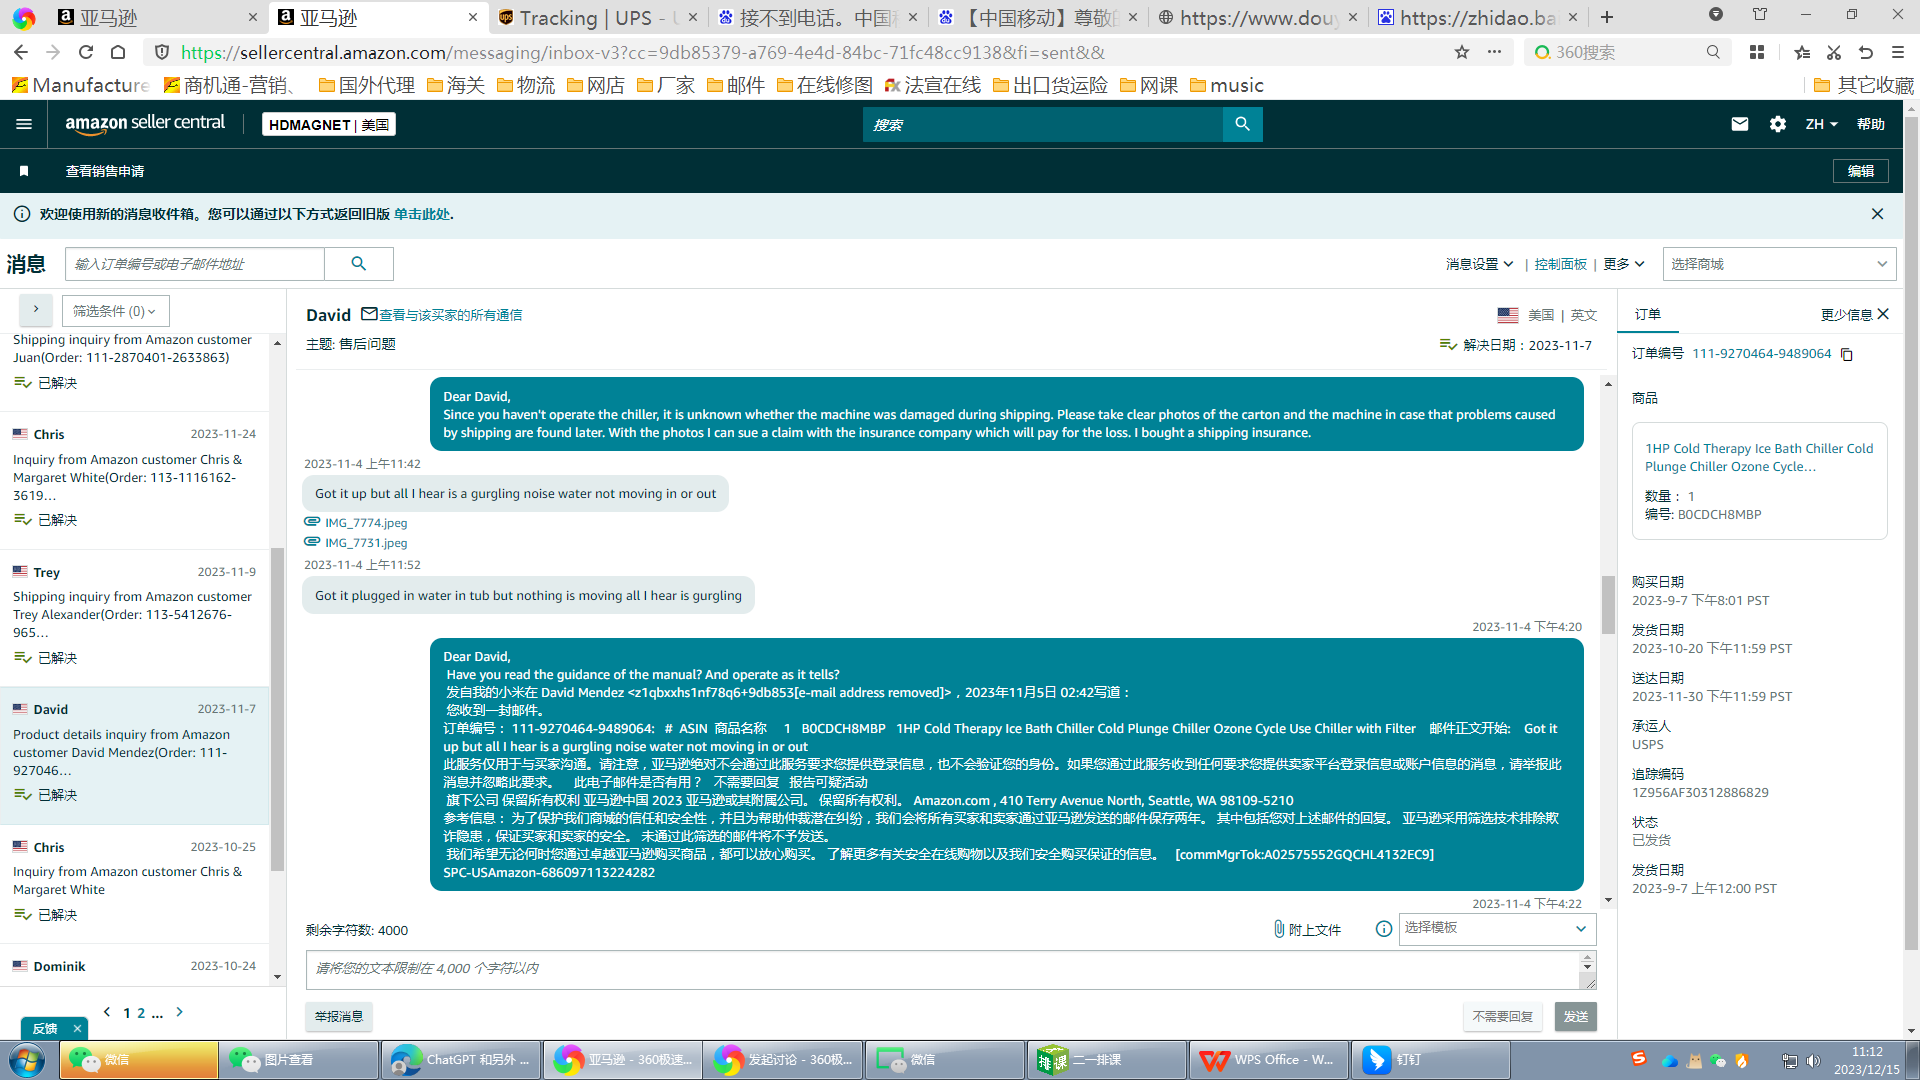This screenshot has width=1920, height=1080.
Task: Close the order info panel with X
Action: pos(1883,314)
